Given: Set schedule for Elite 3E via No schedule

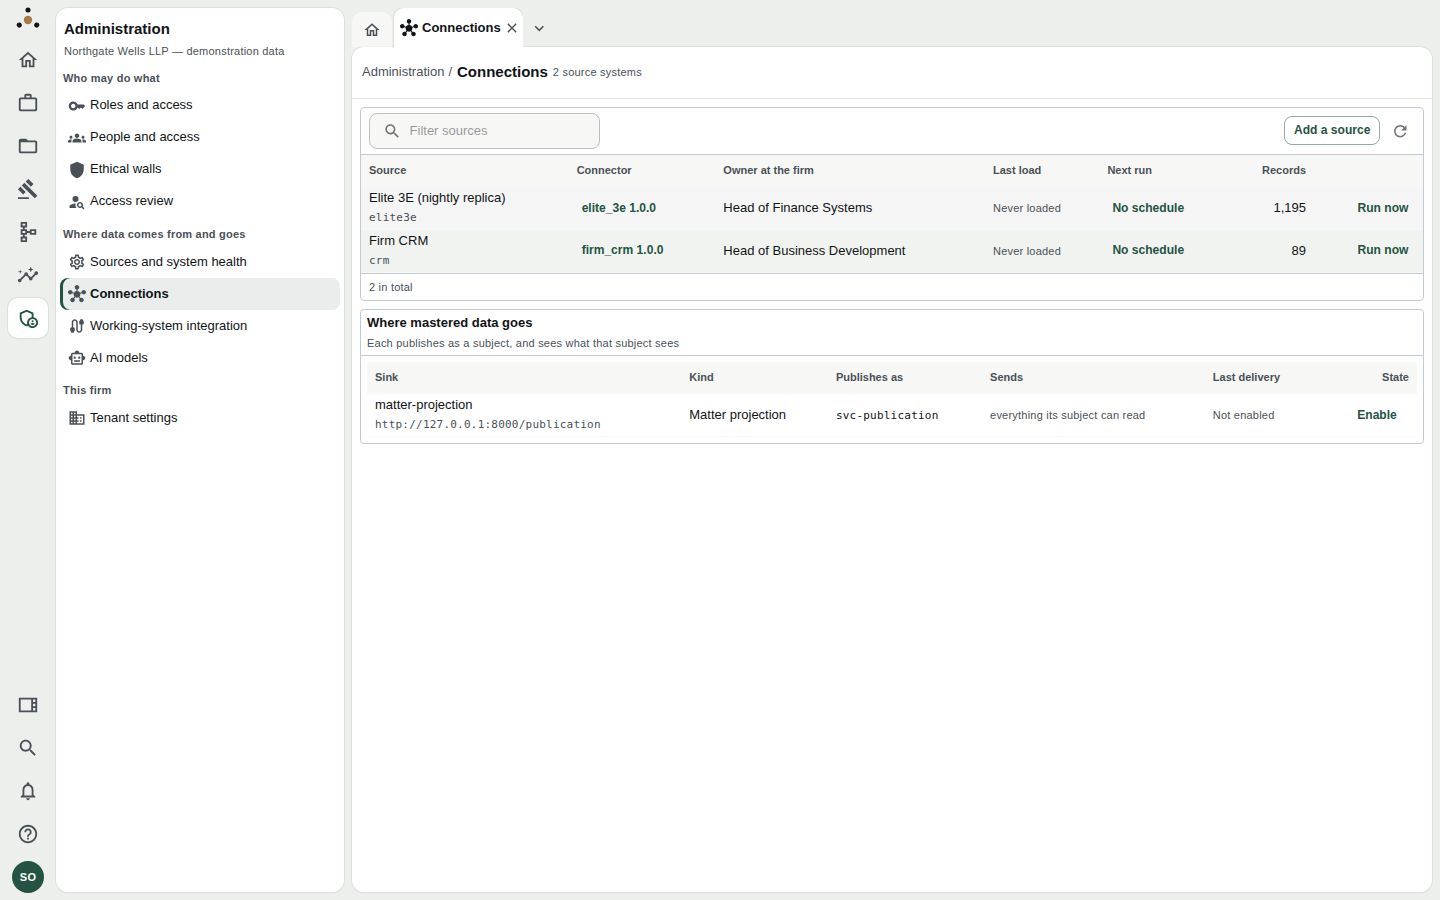Looking at the screenshot, I should click(x=1148, y=208).
